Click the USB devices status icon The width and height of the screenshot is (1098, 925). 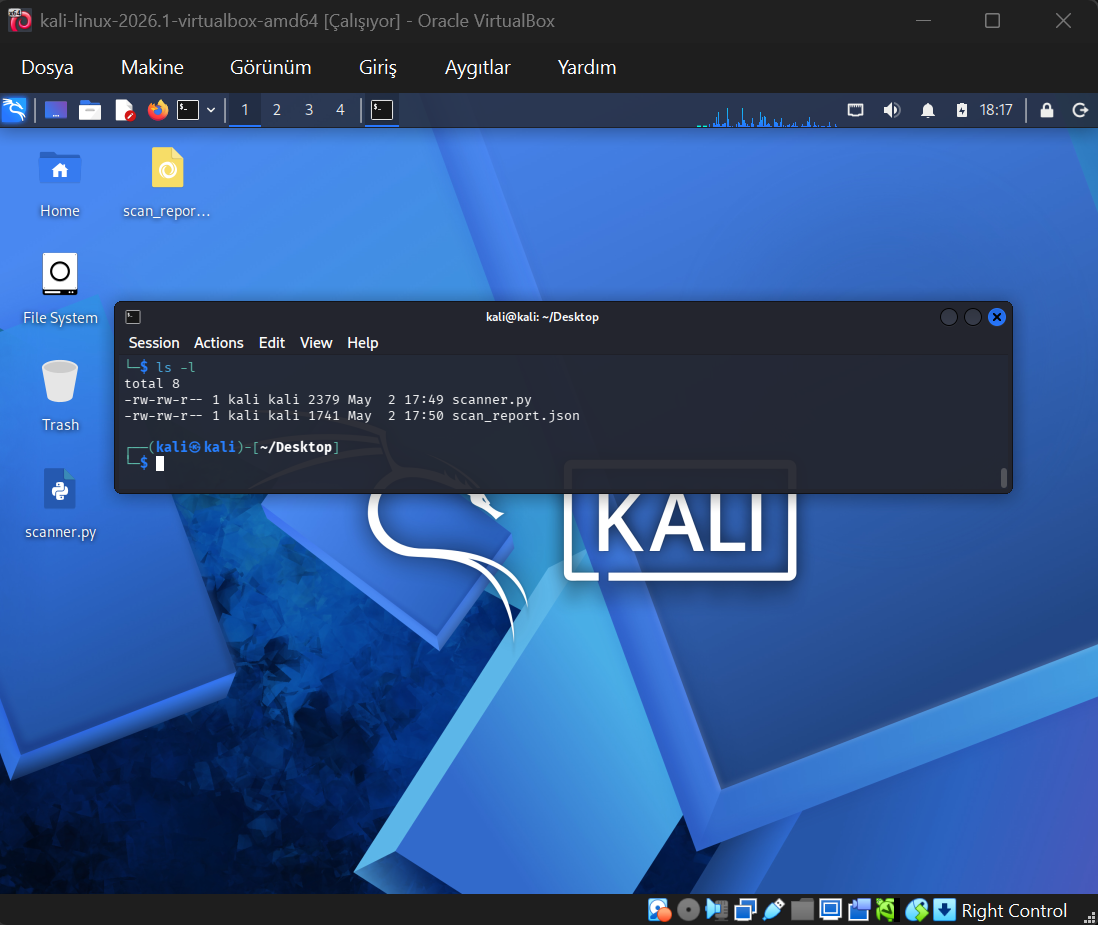pos(774,910)
